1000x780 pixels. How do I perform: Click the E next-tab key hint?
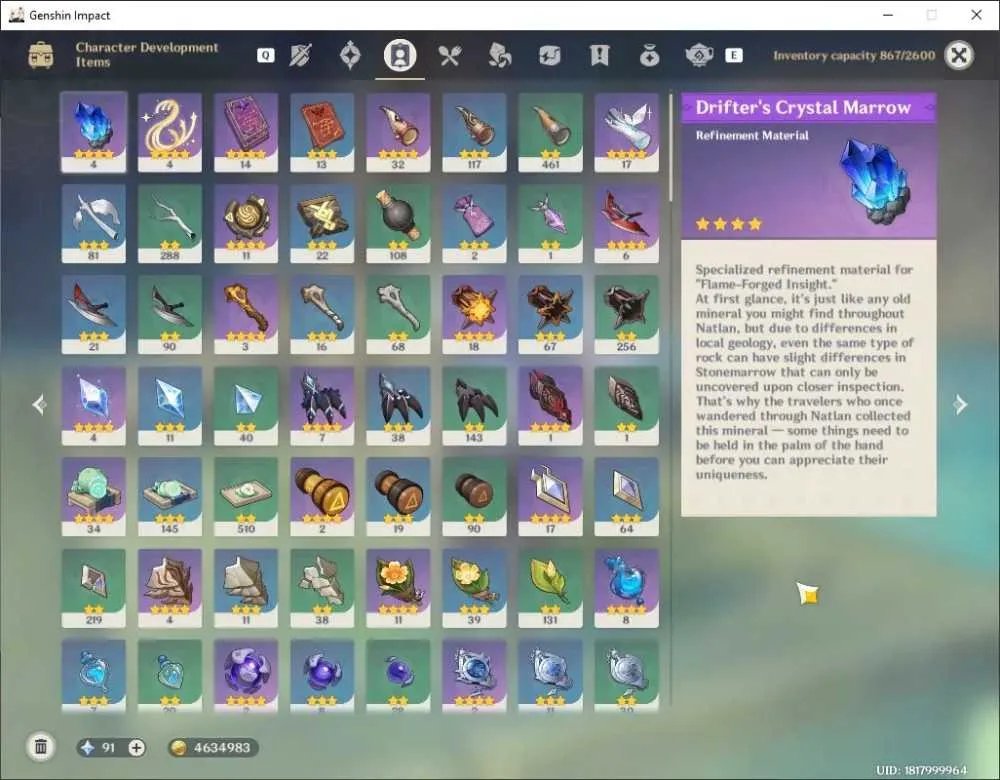tap(733, 55)
